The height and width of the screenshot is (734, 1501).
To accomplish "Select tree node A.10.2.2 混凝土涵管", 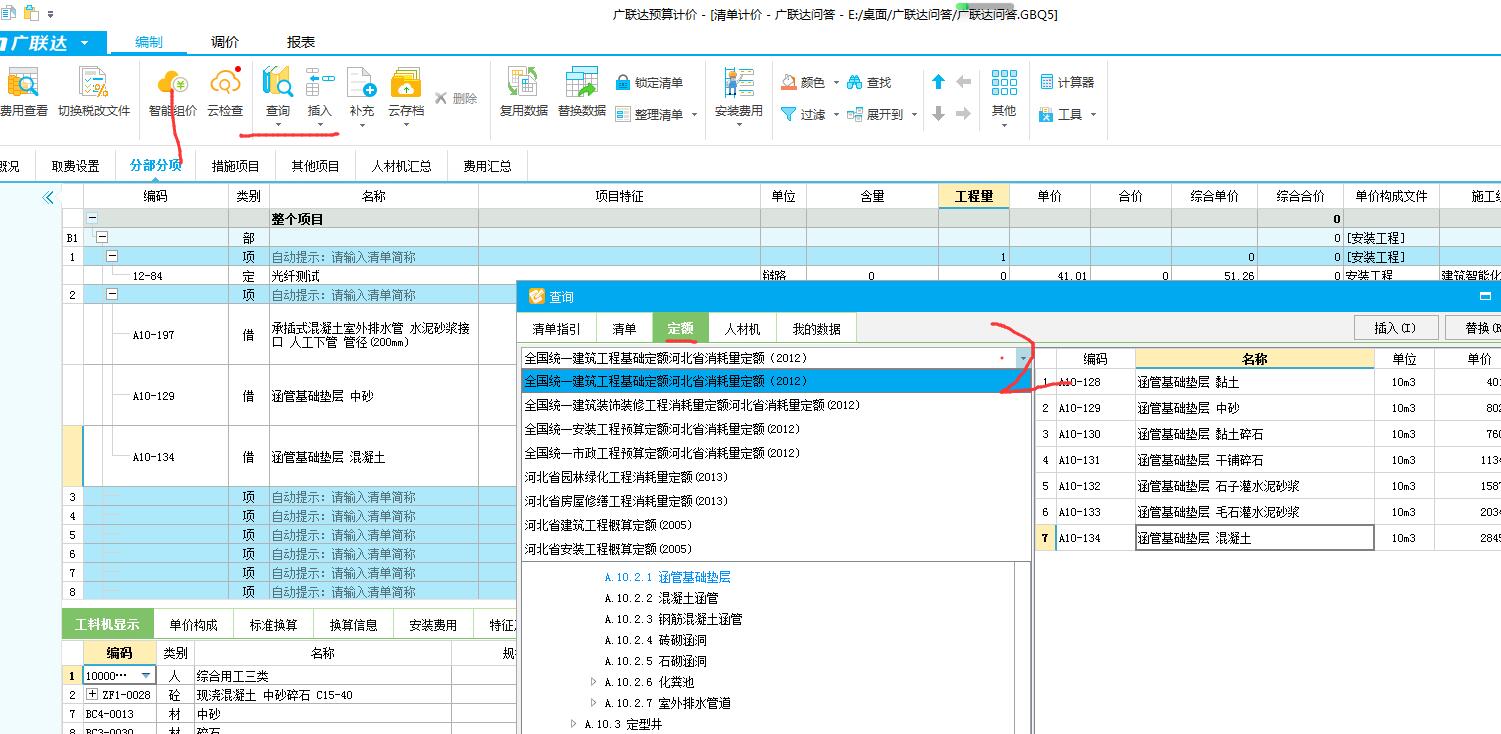I will pyautogui.click(x=661, y=598).
